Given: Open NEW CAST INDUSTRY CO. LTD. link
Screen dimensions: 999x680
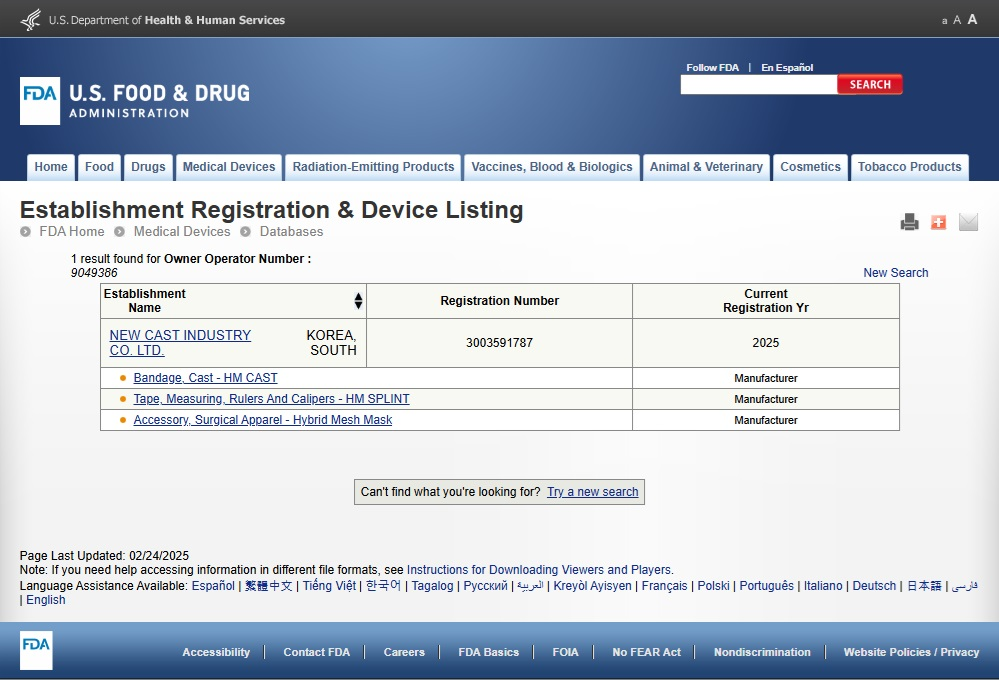Looking at the screenshot, I should (180, 343).
